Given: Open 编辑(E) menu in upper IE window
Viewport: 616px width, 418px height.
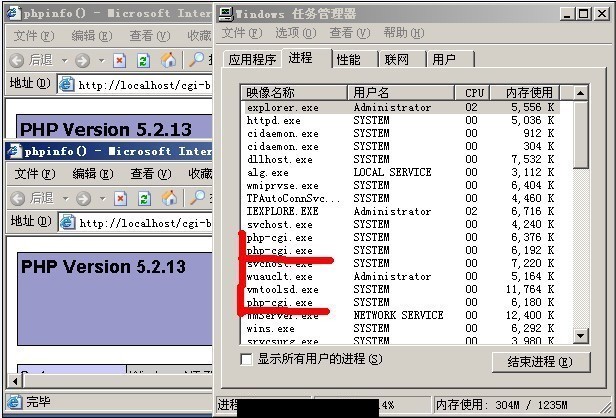Looking at the screenshot, I should (92, 36).
